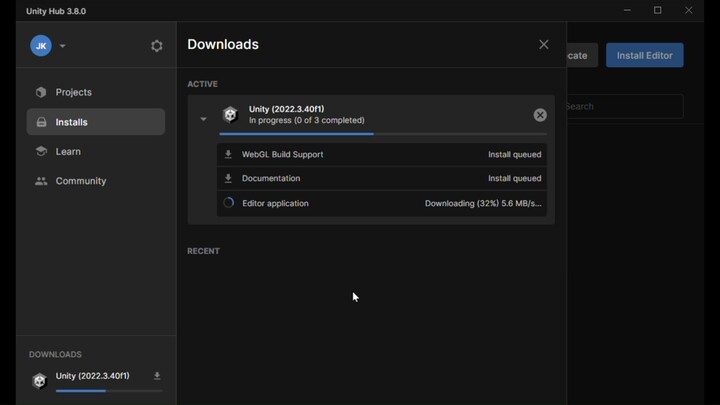
Task: Minimize the Unity Hub window
Action: [627, 10]
